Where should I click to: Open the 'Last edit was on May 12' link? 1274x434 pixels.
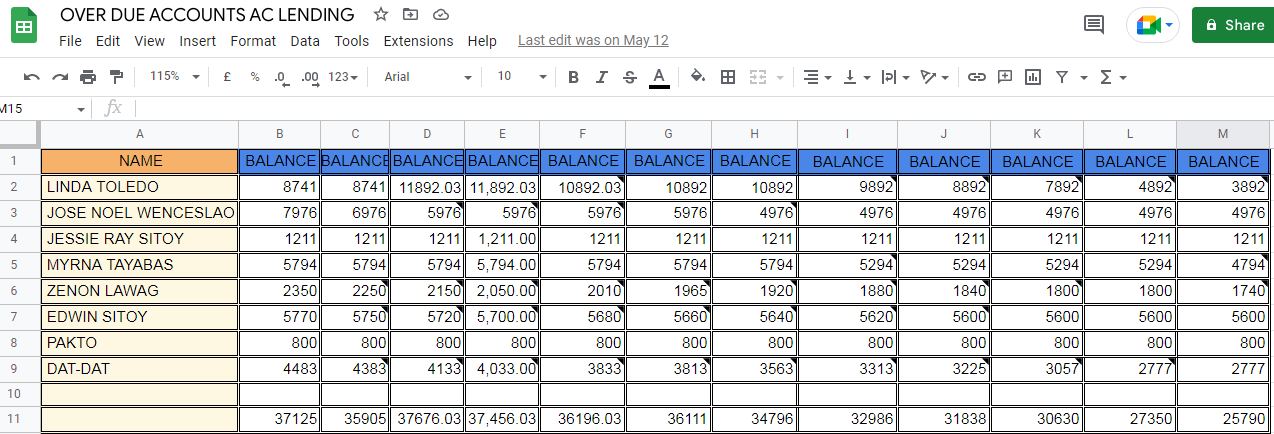pyautogui.click(x=593, y=41)
